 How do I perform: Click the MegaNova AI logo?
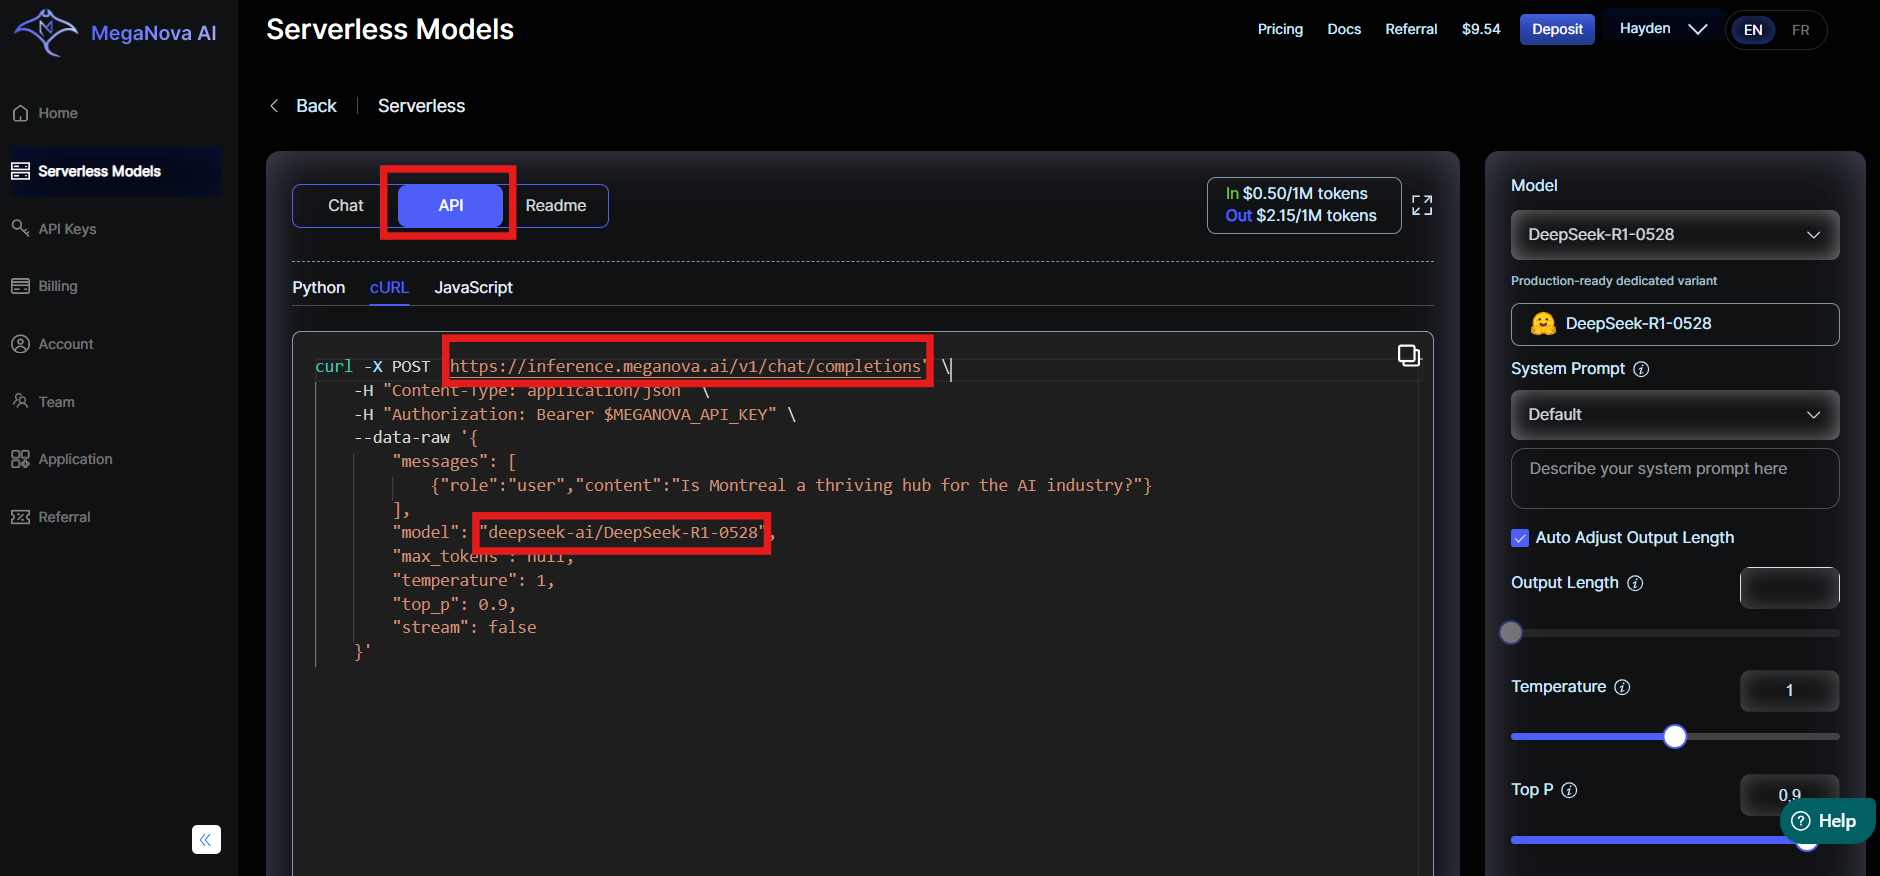pos(114,32)
